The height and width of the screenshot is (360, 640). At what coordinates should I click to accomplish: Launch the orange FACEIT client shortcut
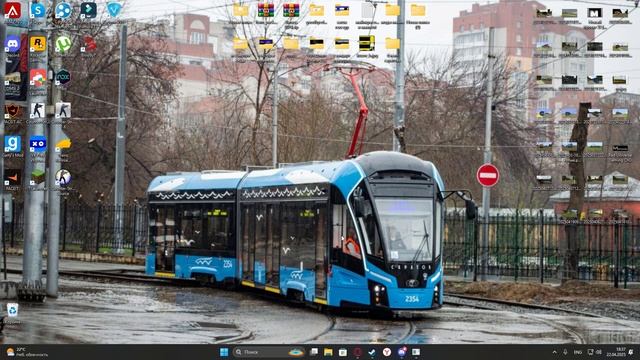(13, 178)
